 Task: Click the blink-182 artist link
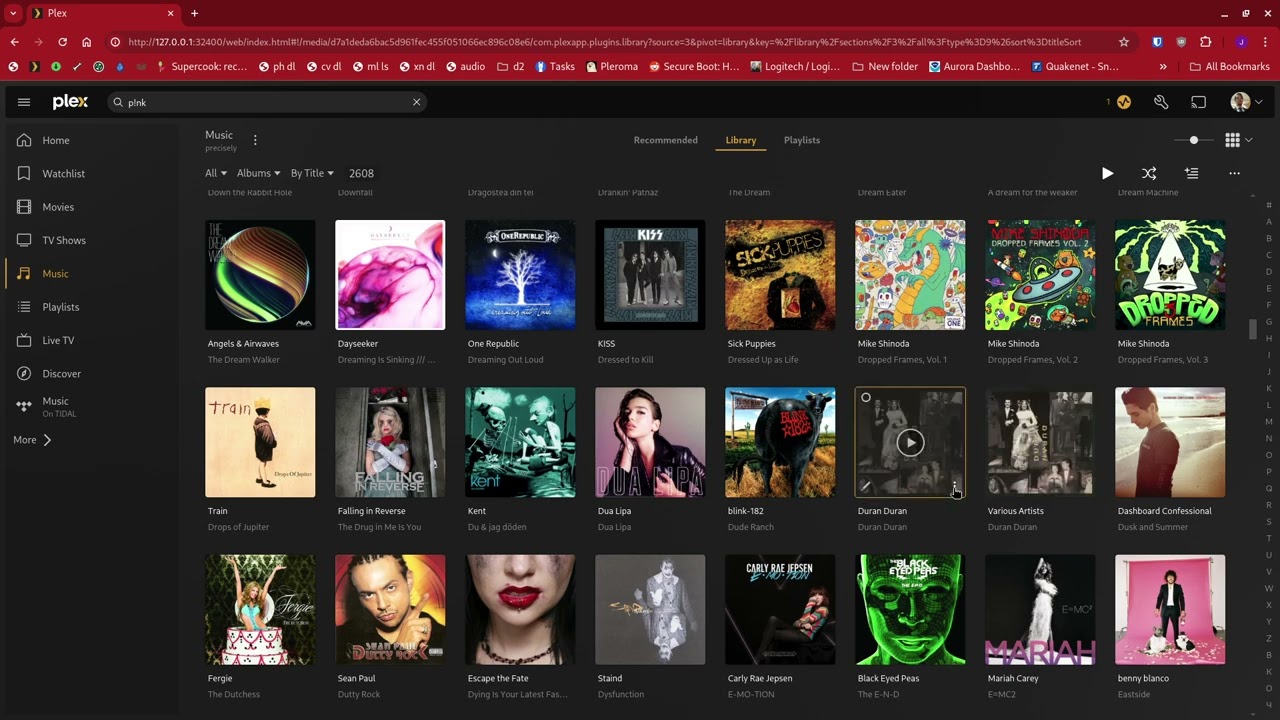click(x=745, y=511)
